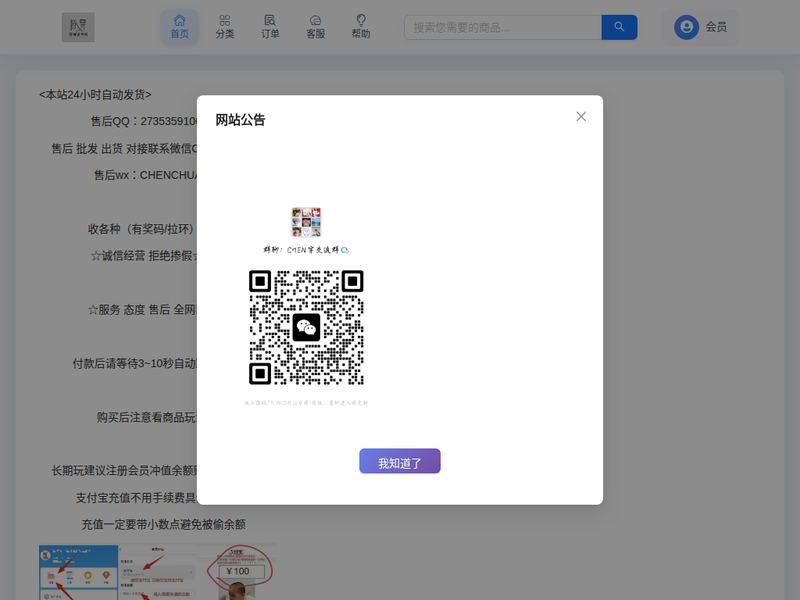
Task: Click the recharge tutorial image with ¥100
Action: pyautogui.click(x=238, y=572)
